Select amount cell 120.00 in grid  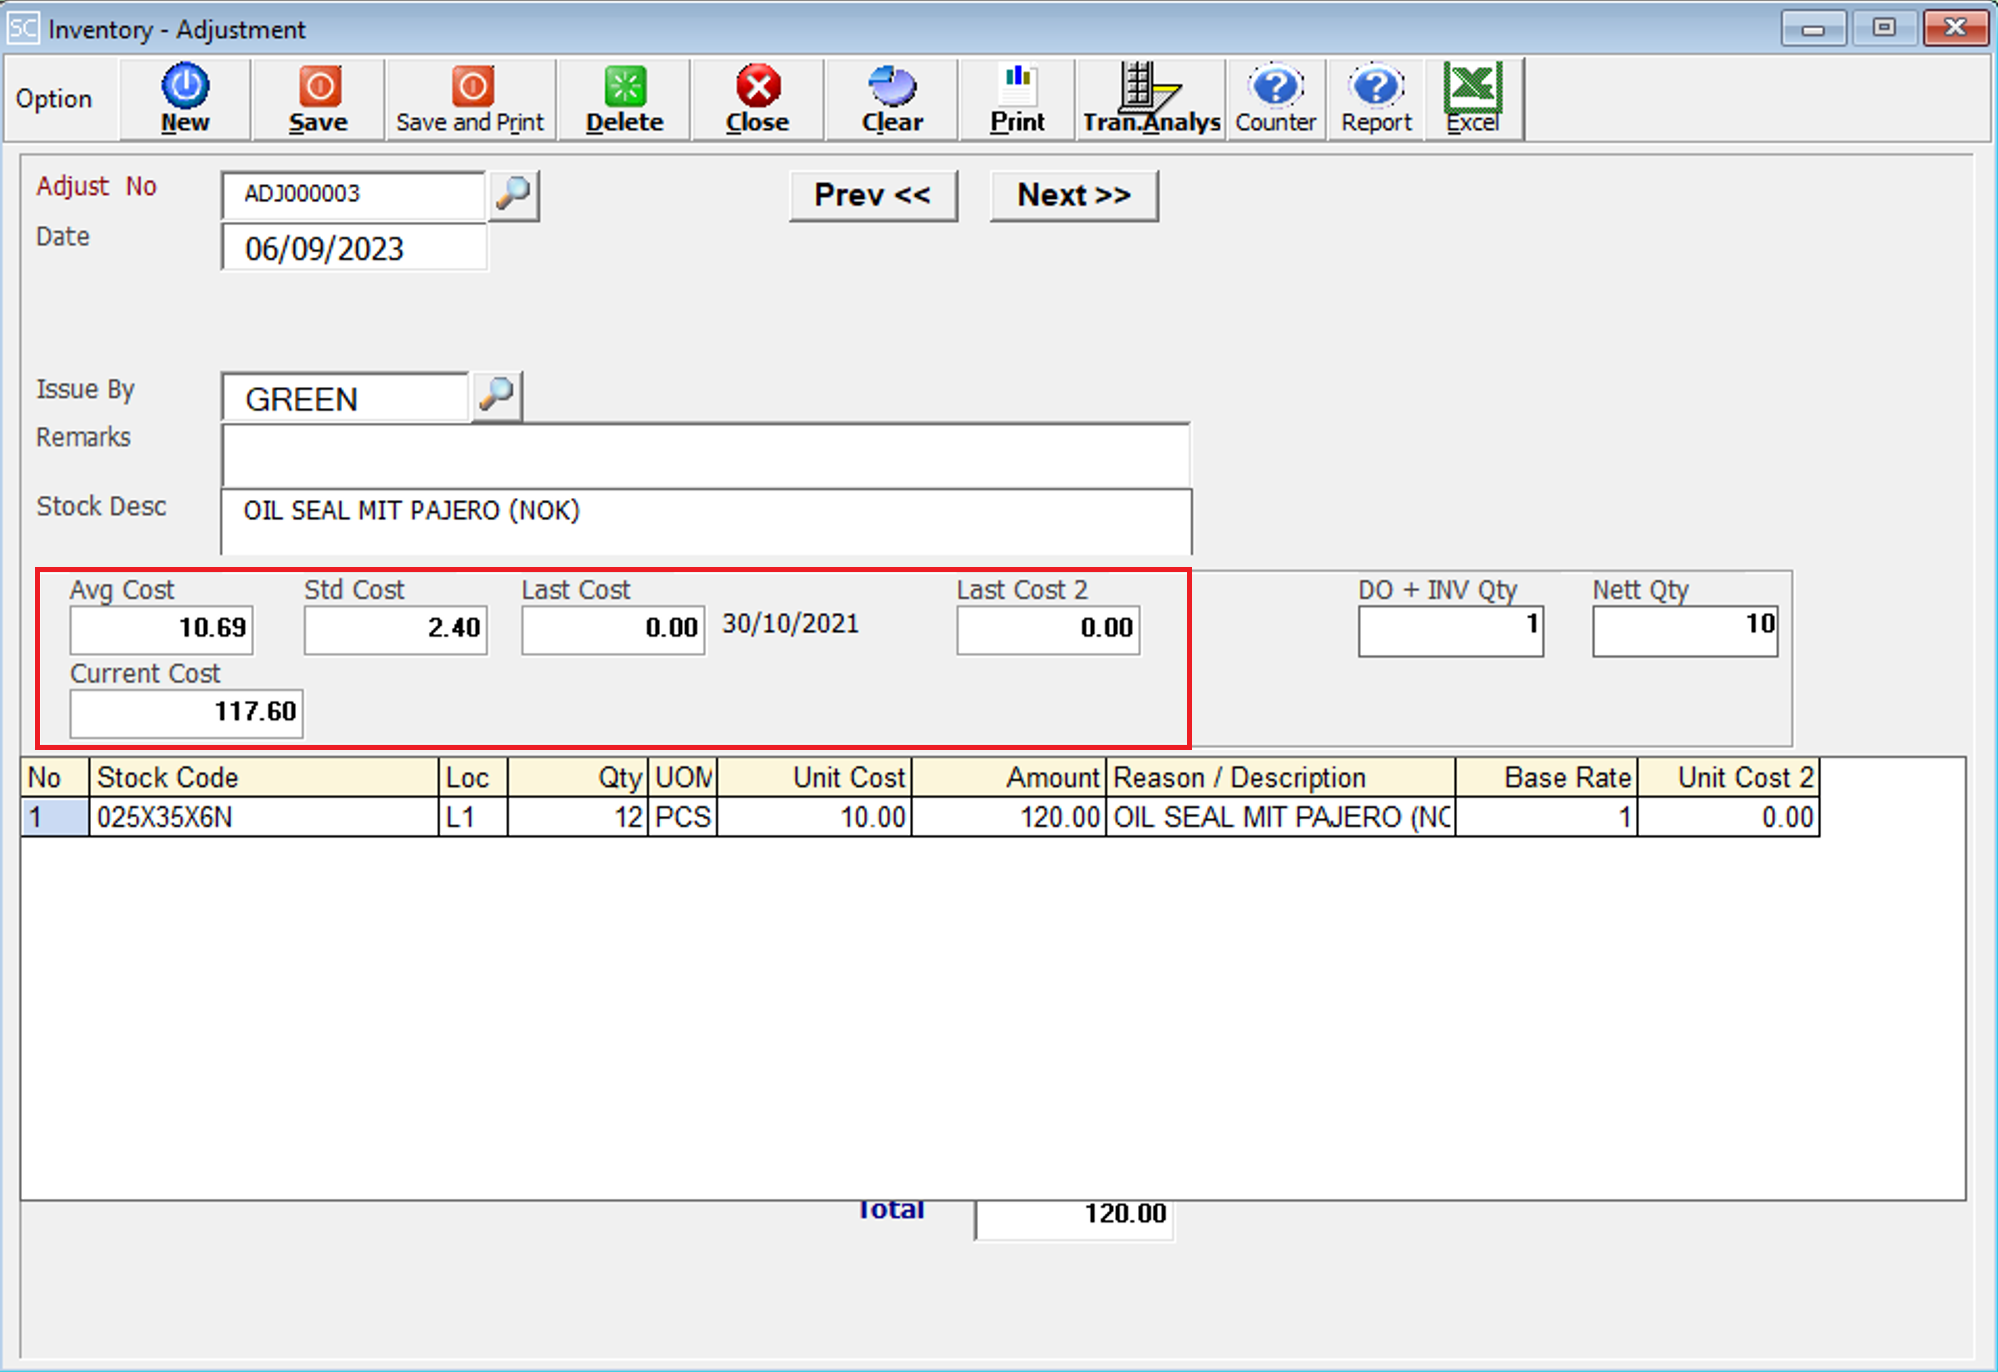pos(1009,817)
